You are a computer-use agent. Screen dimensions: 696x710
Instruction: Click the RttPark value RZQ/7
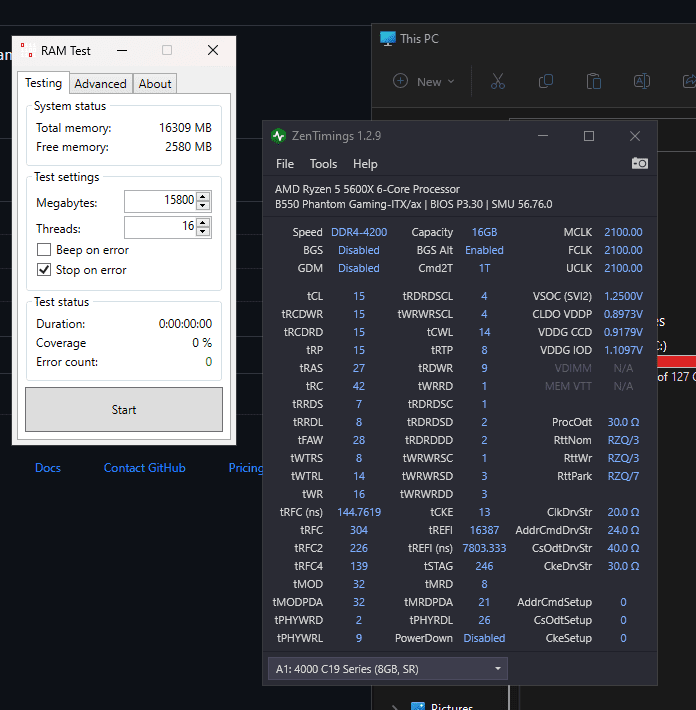tap(623, 476)
